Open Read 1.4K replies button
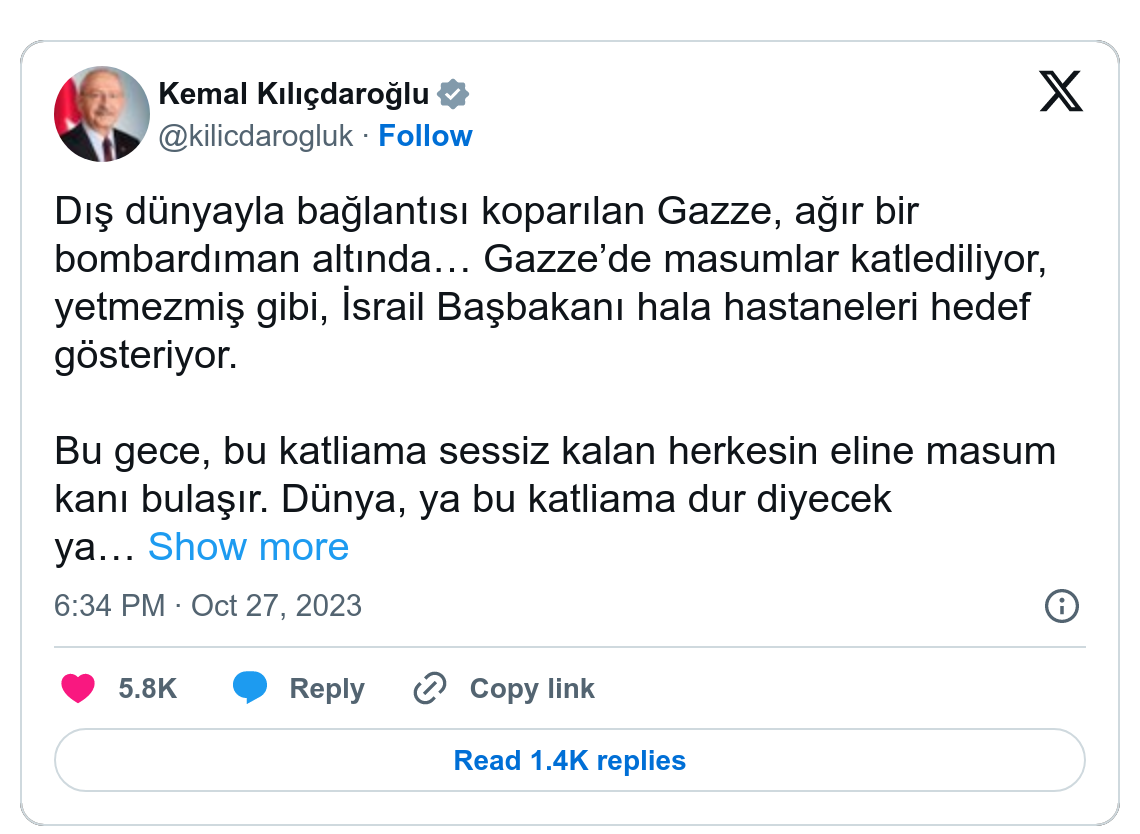The width and height of the screenshot is (1140, 834). (569, 761)
